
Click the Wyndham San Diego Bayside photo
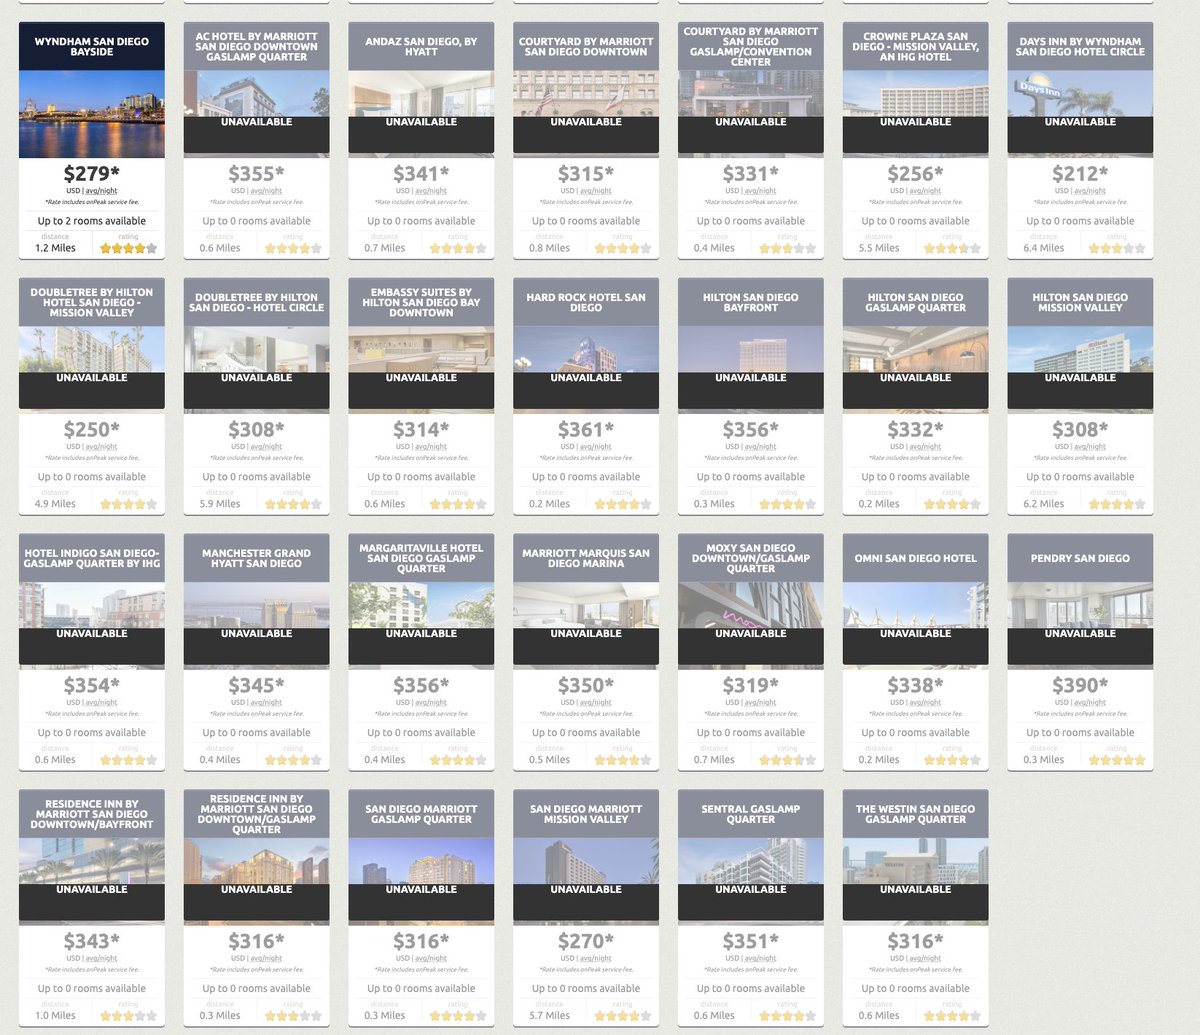click(92, 114)
